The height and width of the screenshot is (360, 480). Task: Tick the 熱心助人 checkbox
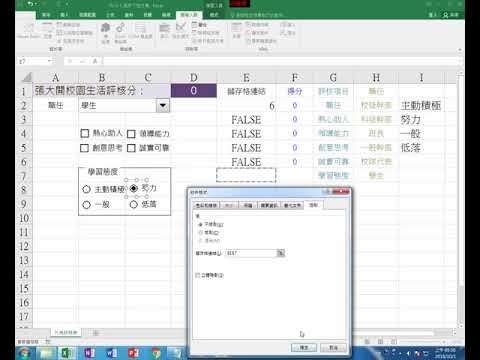(85, 134)
